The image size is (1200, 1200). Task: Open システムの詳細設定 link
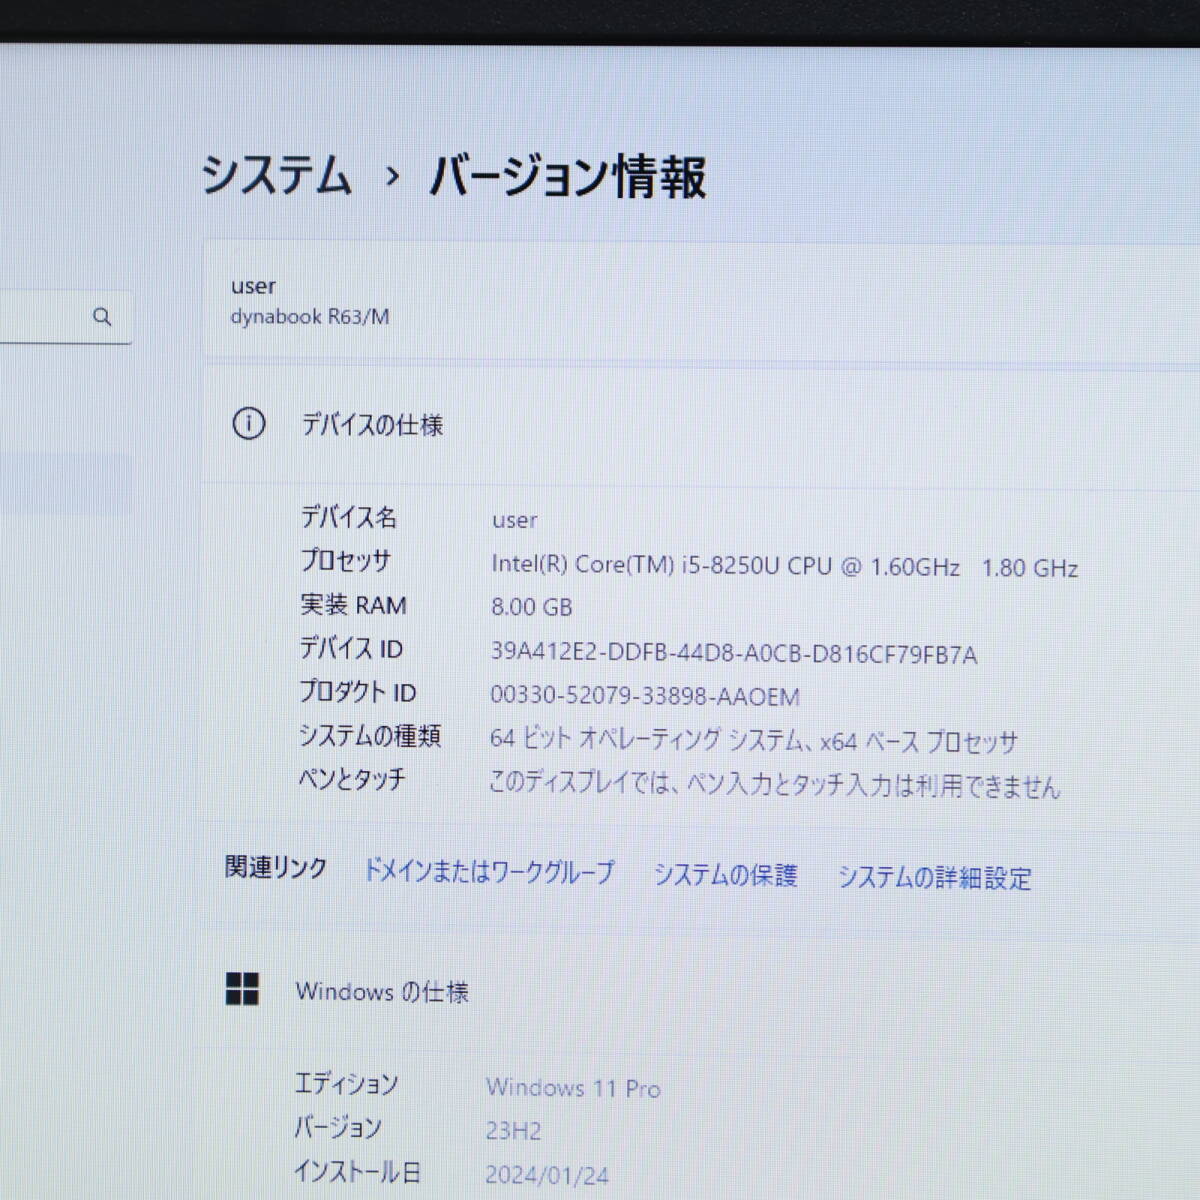[934, 878]
